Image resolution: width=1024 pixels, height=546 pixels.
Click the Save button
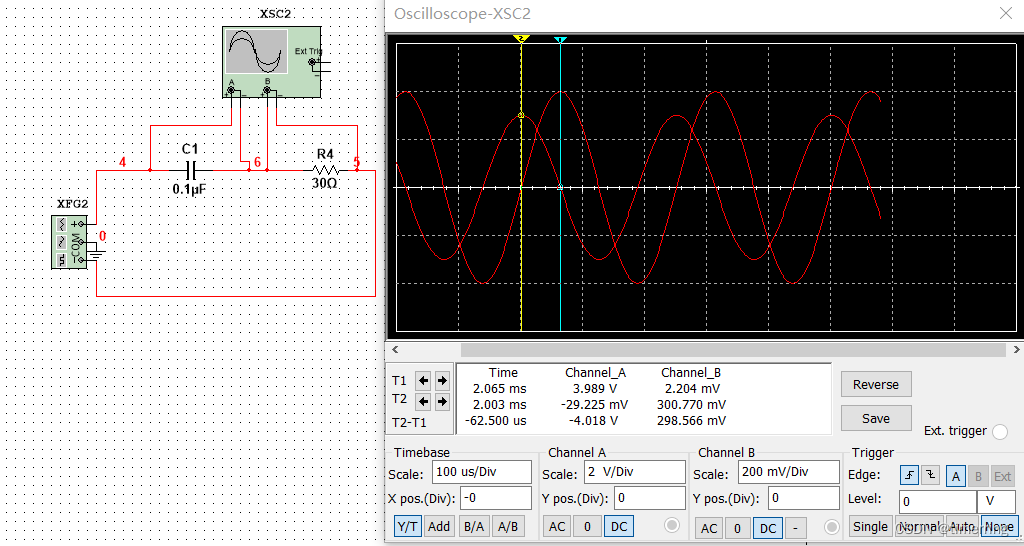(x=876, y=418)
